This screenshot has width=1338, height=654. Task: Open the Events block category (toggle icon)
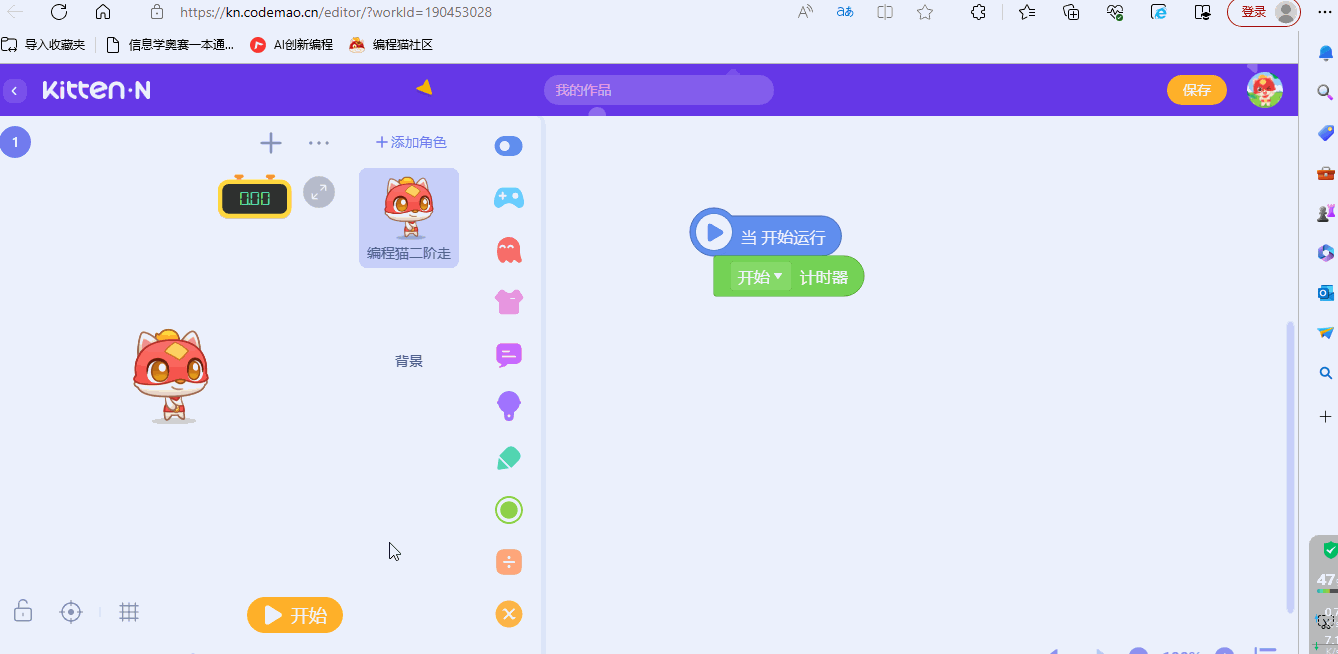click(509, 146)
